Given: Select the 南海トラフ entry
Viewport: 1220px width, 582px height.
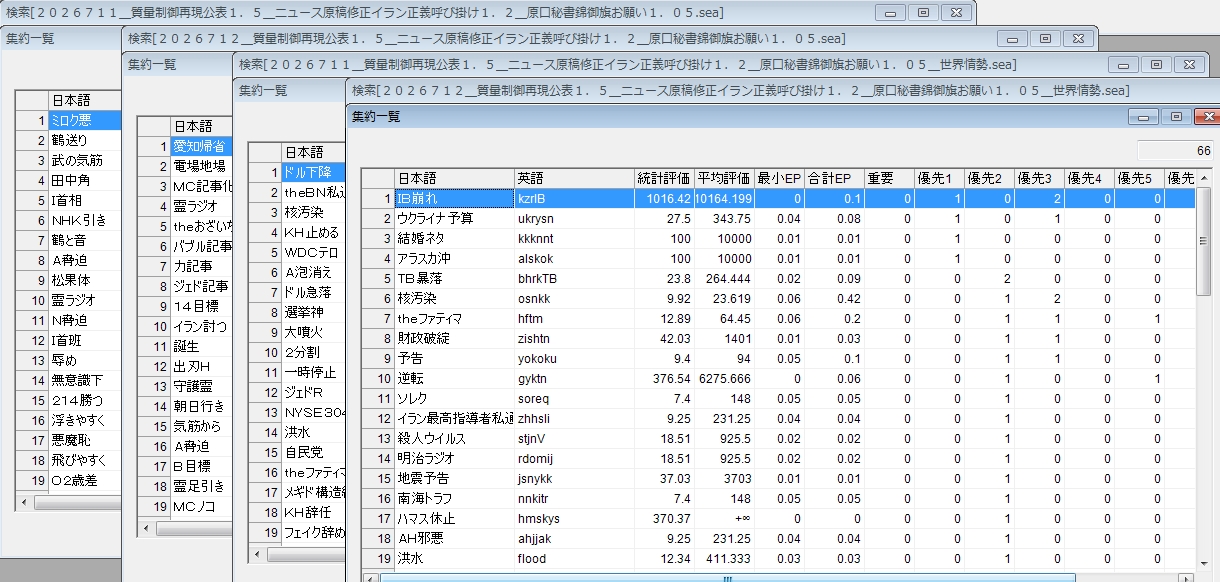Looking at the screenshot, I should [454, 498].
